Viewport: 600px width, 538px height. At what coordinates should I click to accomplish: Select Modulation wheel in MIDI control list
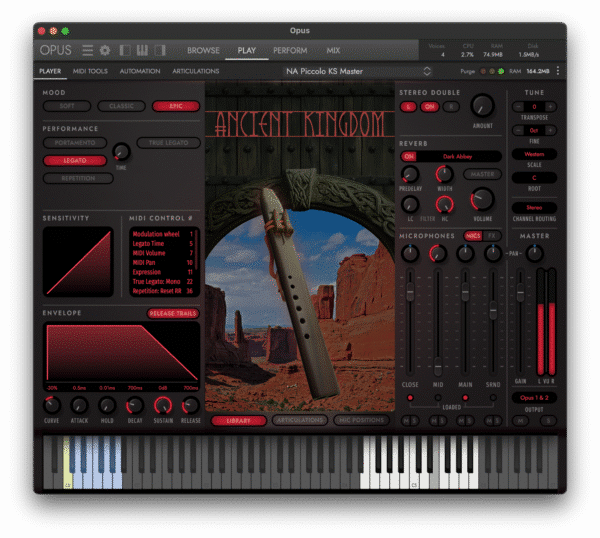coord(163,234)
